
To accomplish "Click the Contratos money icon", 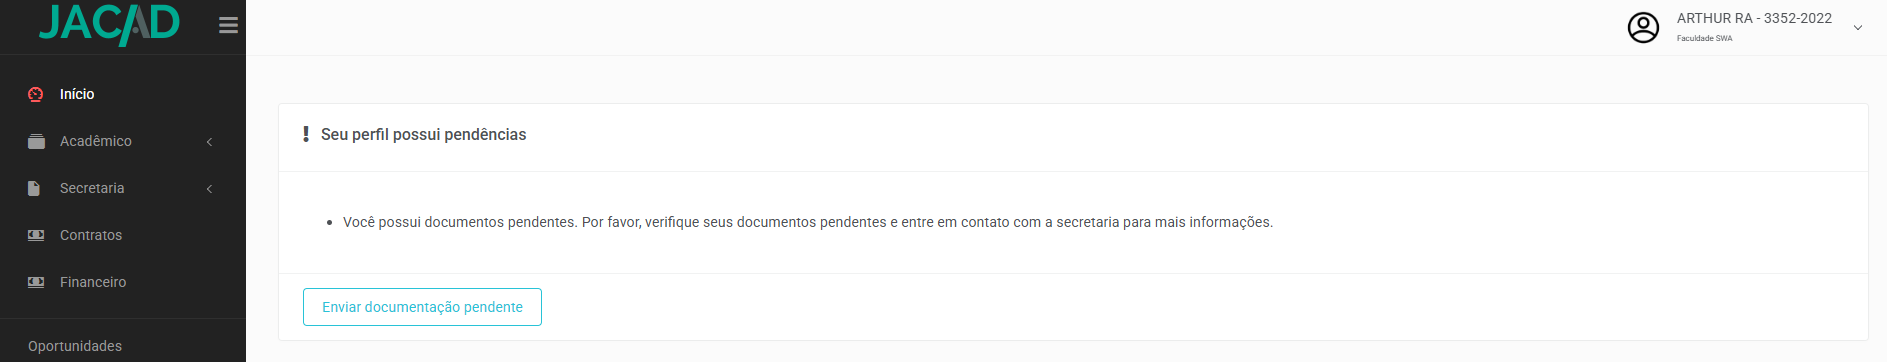I will click(x=36, y=235).
